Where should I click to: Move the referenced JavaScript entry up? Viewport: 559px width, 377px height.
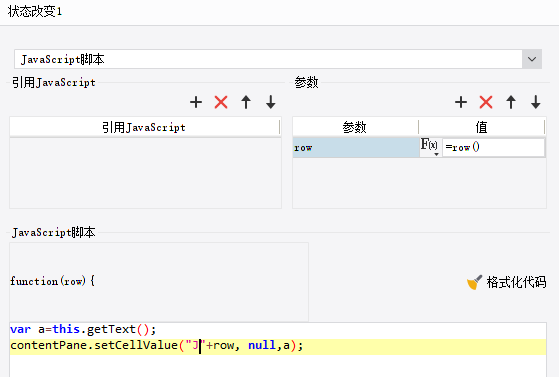coord(246,102)
